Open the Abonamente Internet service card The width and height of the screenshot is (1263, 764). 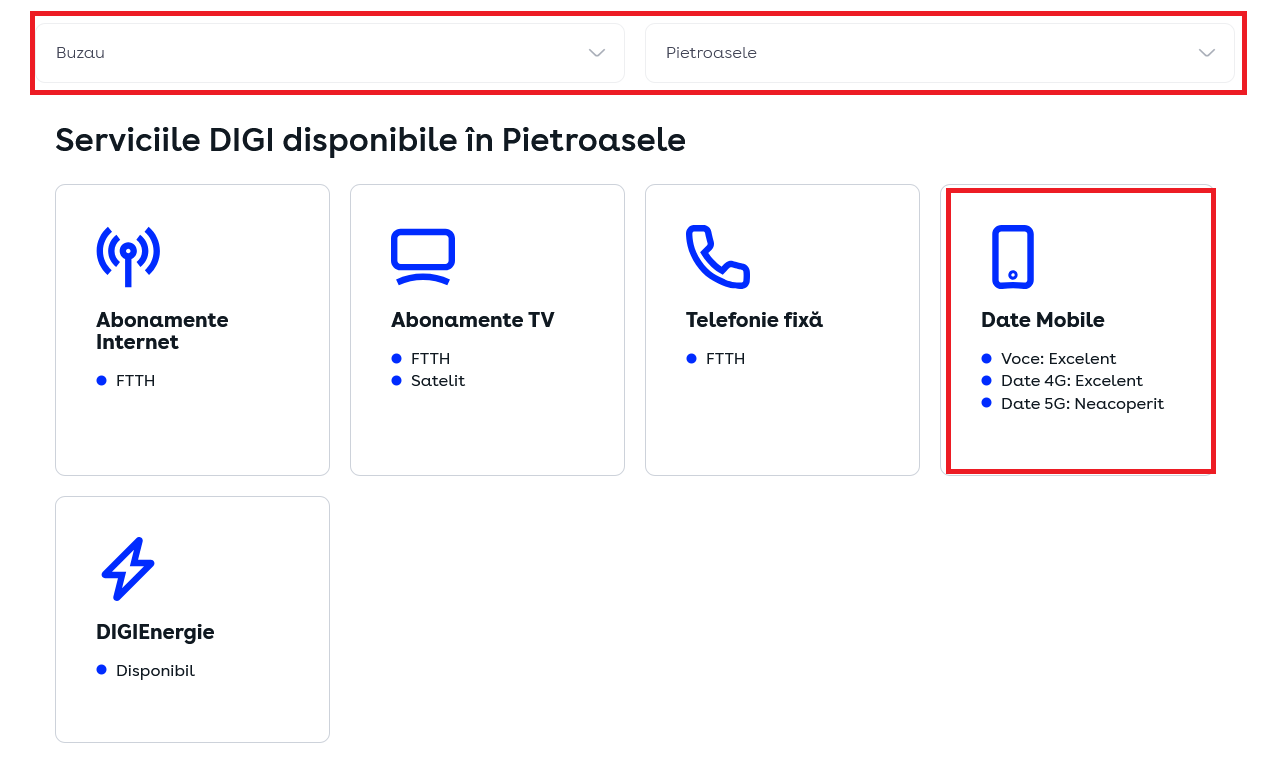click(x=192, y=329)
